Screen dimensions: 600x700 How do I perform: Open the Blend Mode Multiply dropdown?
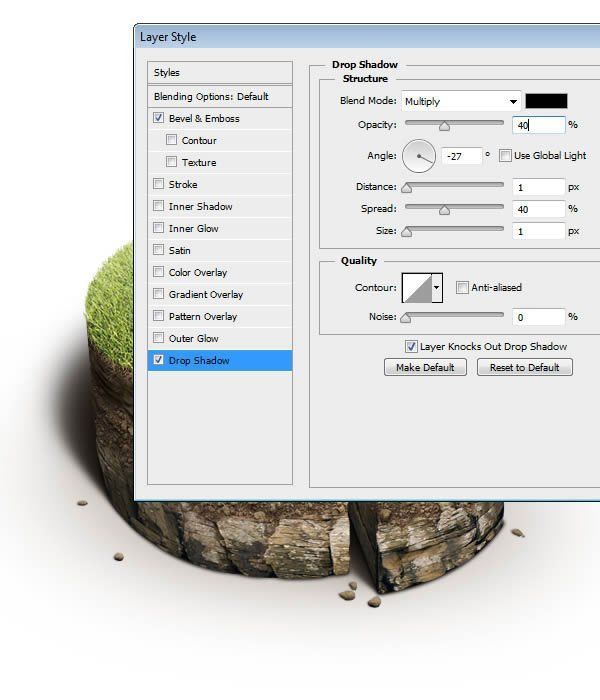[x=461, y=101]
